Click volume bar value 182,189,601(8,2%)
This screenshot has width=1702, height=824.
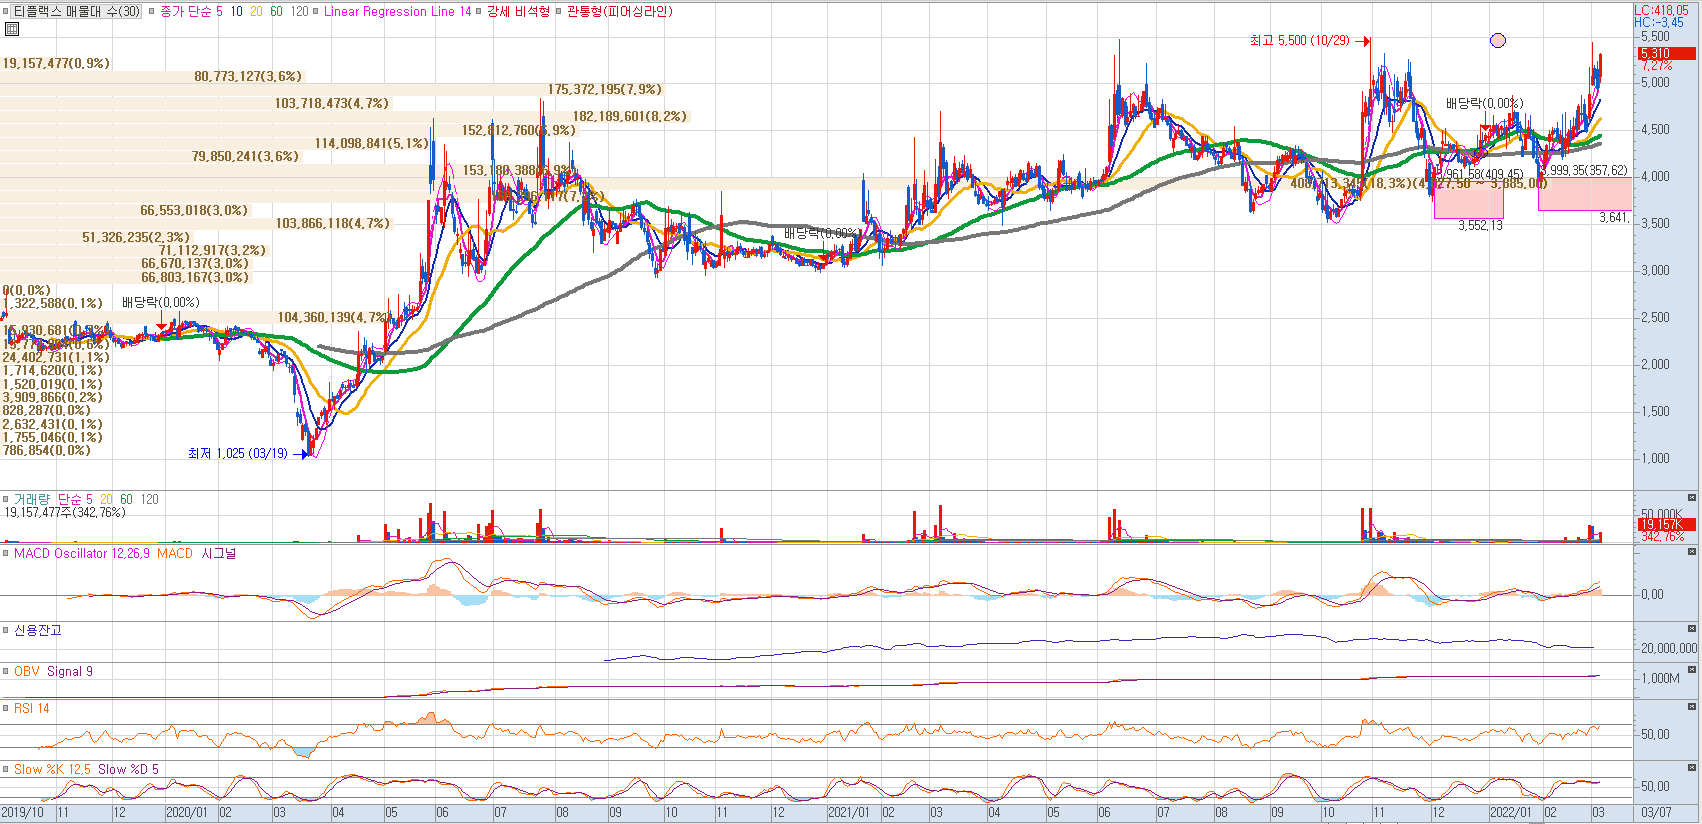(x=630, y=117)
